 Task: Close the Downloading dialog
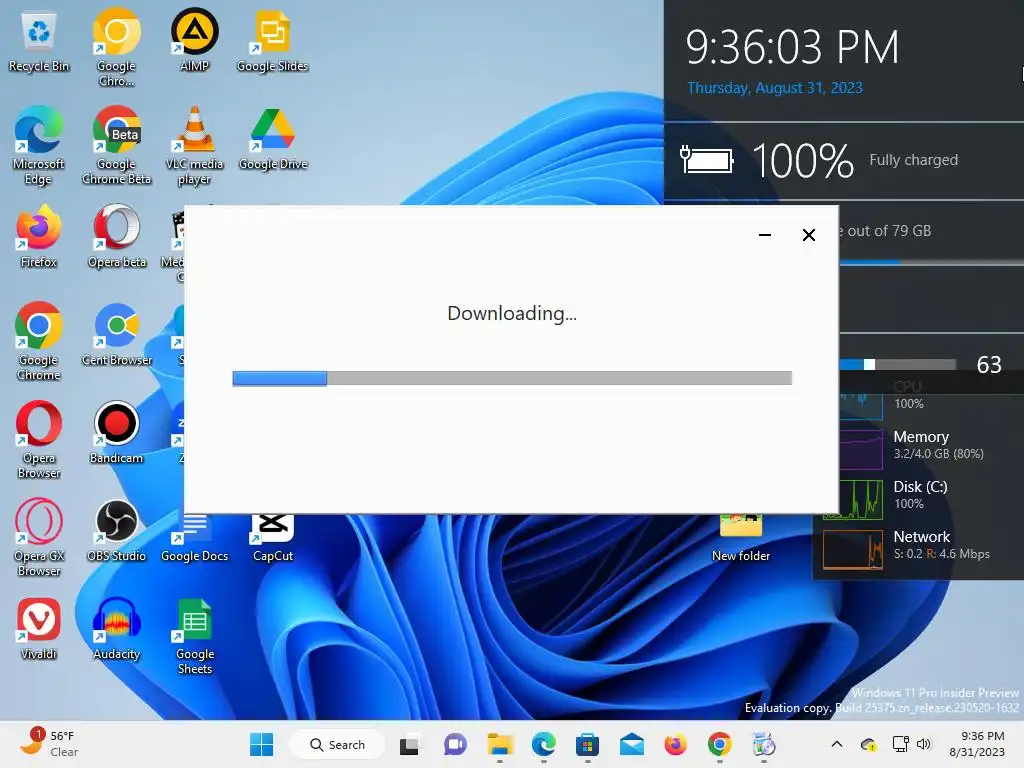click(808, 235)
